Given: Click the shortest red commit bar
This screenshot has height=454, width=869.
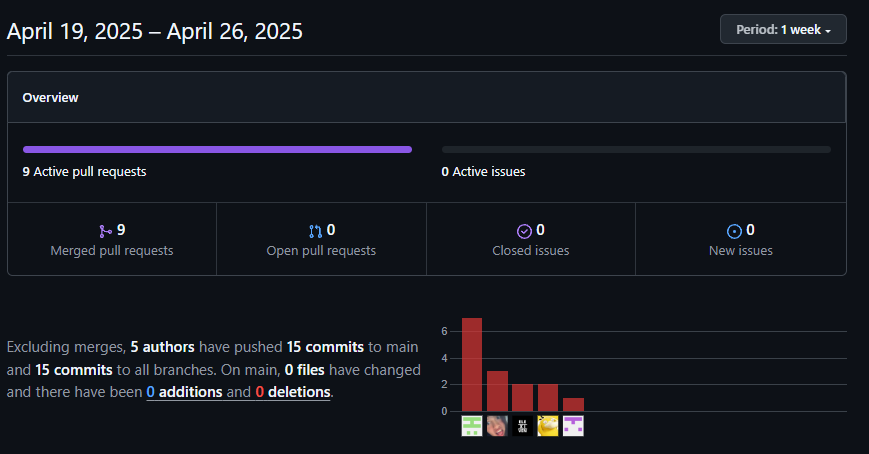Looking at the screenshot, I should tap(573, 405).
